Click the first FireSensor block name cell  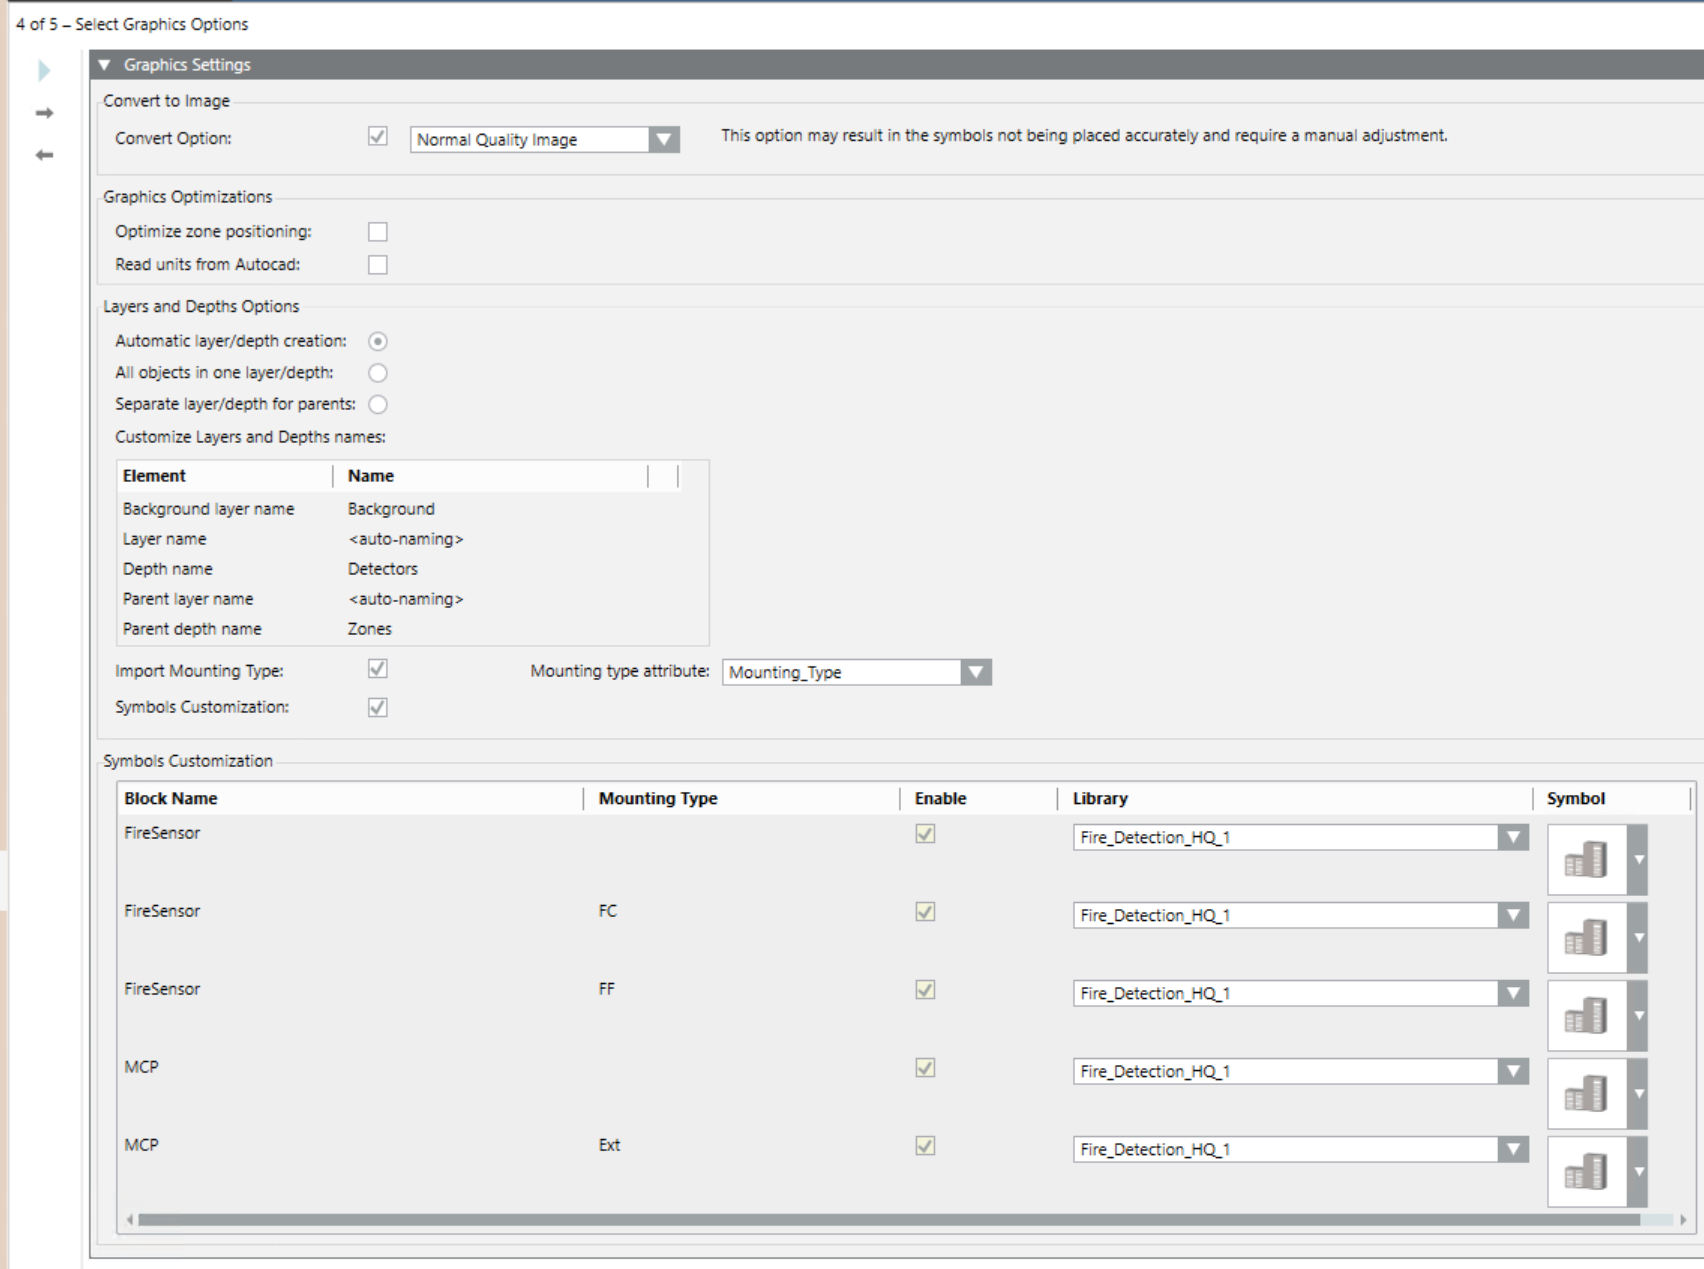pyautogui.click(x=162, y=833)
